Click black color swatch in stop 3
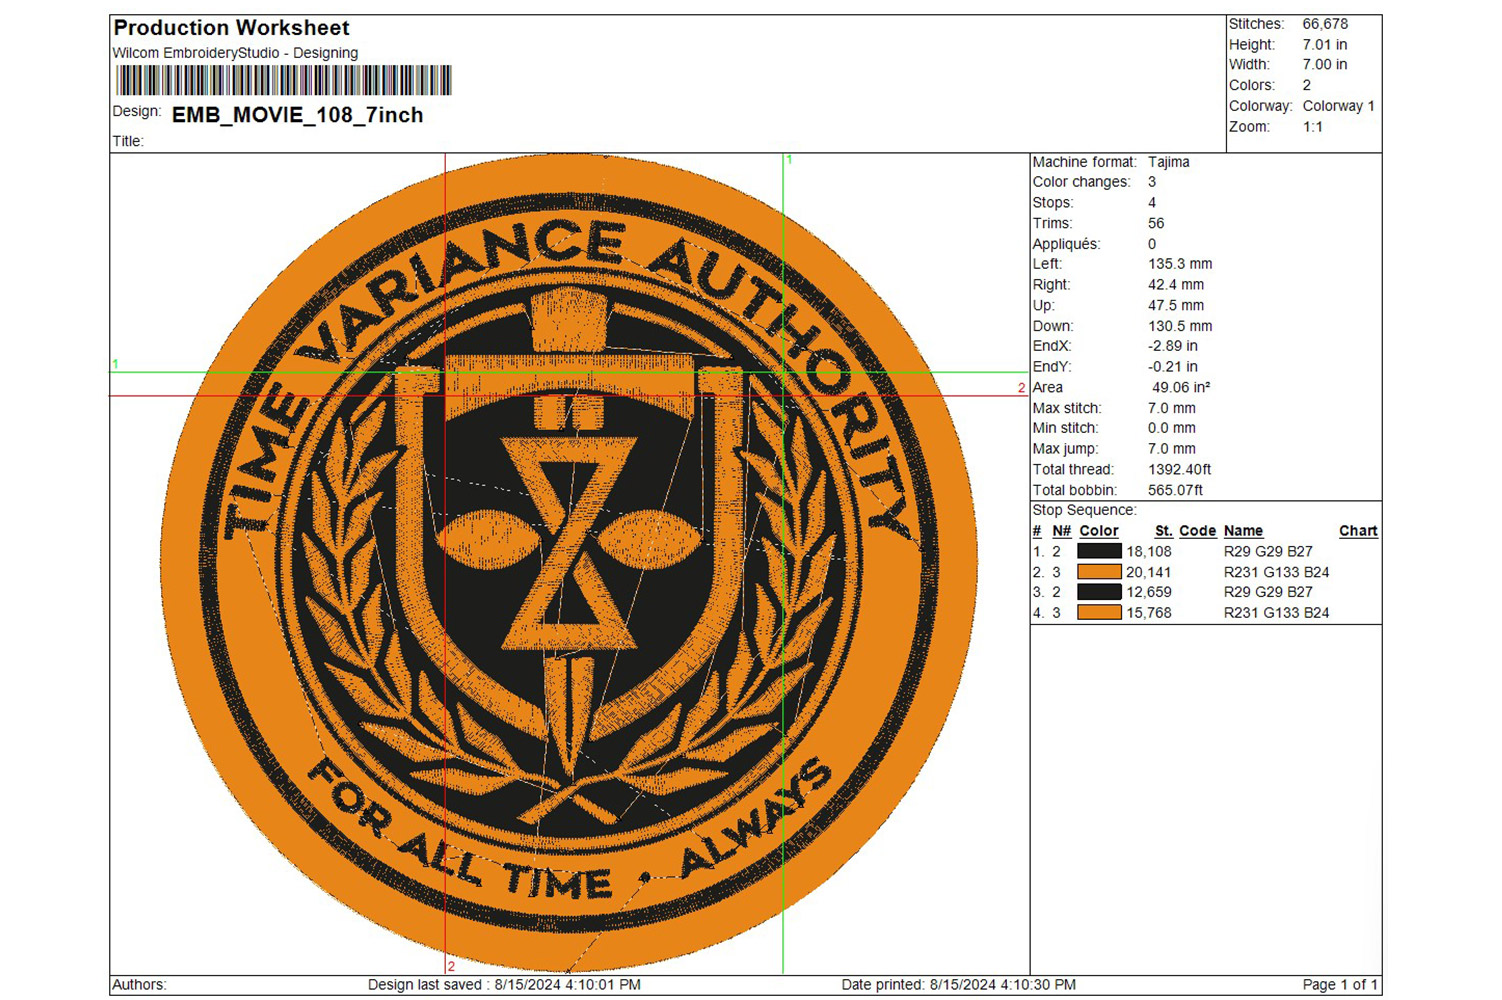The height and width of the screenshot is (1000, 1502). [x=1099, y=592]
